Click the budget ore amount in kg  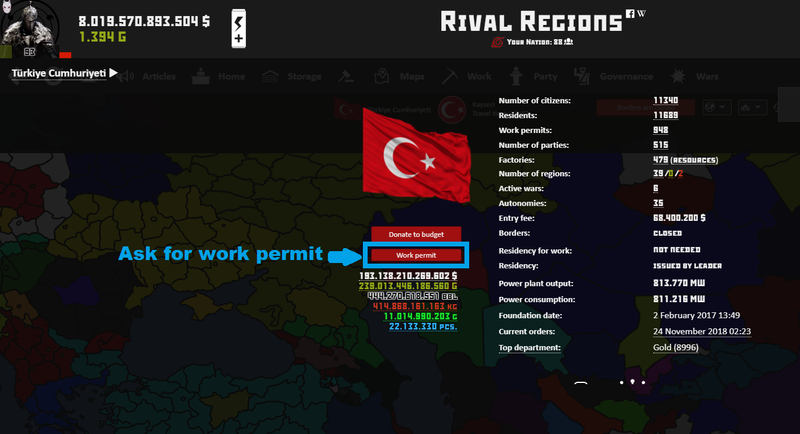(x=415, y=306)
